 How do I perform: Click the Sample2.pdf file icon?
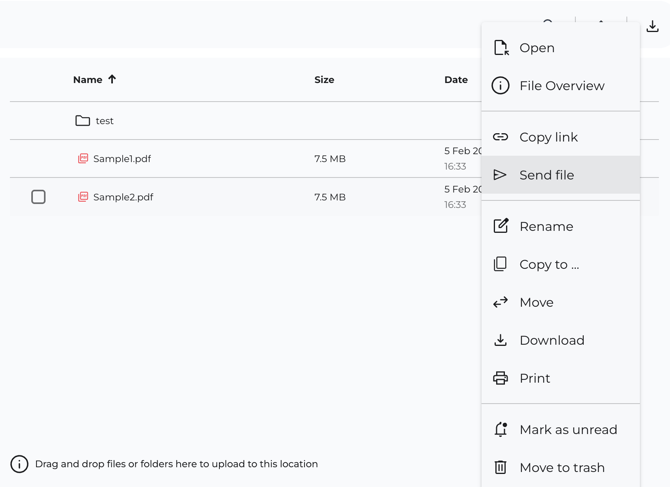(83, 197)
